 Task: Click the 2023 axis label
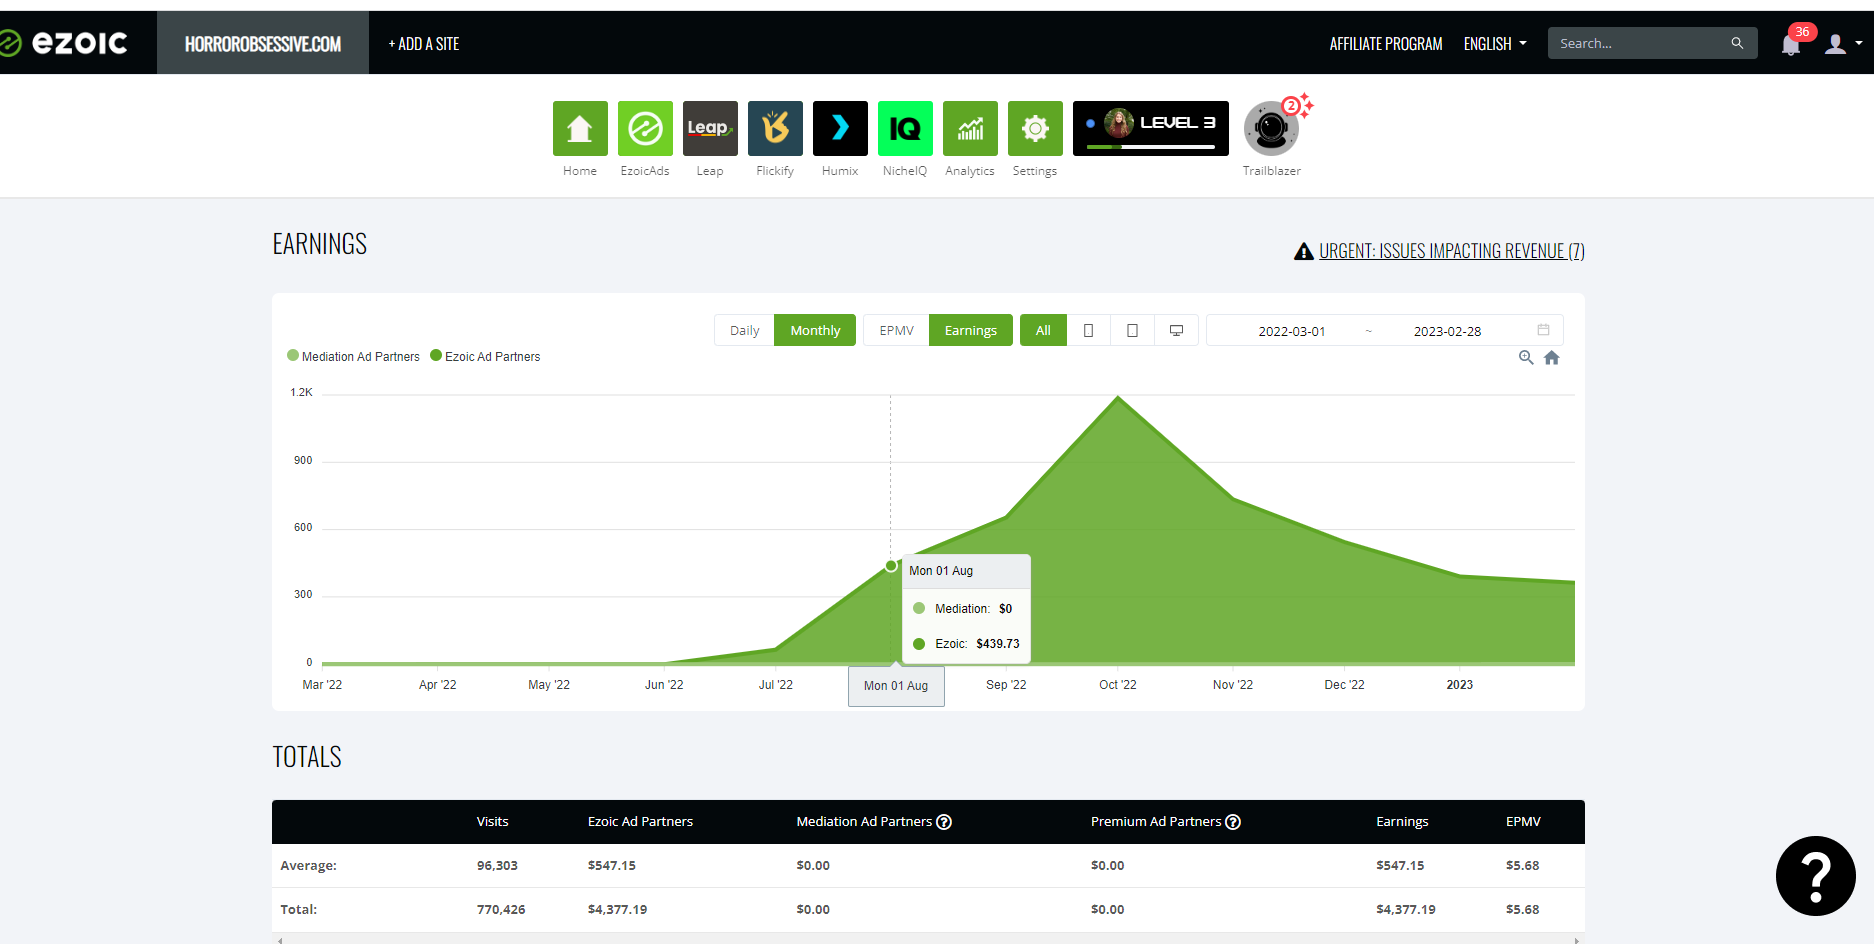1459,685
